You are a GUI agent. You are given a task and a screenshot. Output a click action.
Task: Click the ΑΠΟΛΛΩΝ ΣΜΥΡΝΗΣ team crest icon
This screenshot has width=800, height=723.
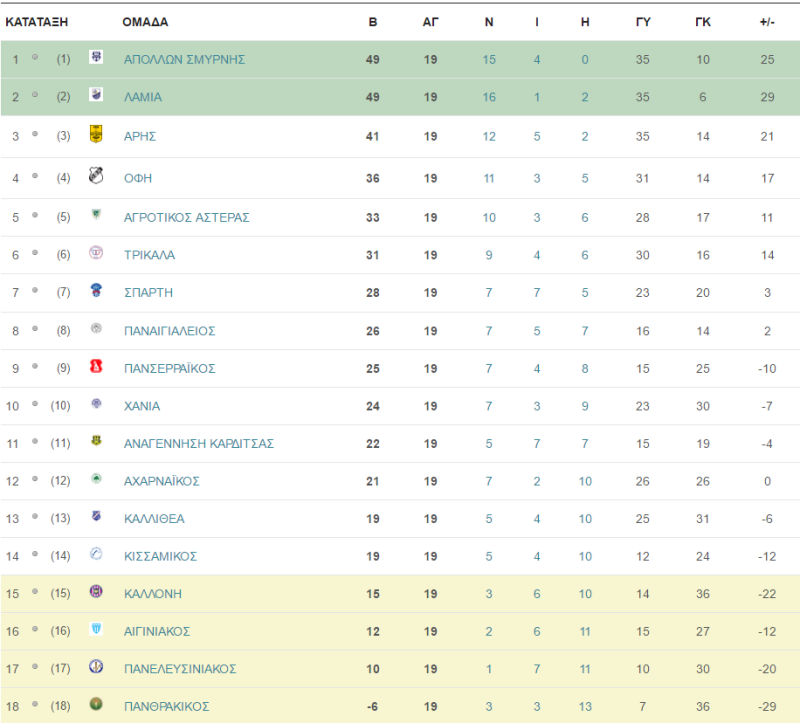[96, 57]
